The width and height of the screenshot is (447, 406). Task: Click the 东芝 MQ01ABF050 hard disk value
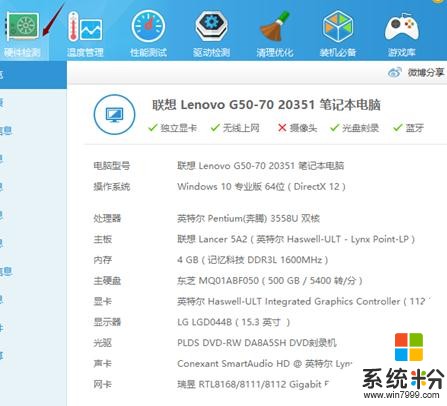270,281
